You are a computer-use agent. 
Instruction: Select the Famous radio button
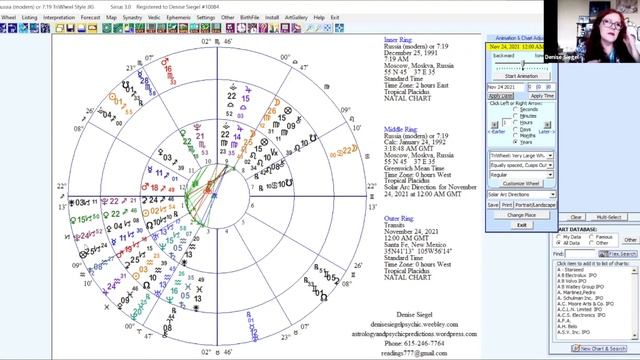[x=591, y=237]
